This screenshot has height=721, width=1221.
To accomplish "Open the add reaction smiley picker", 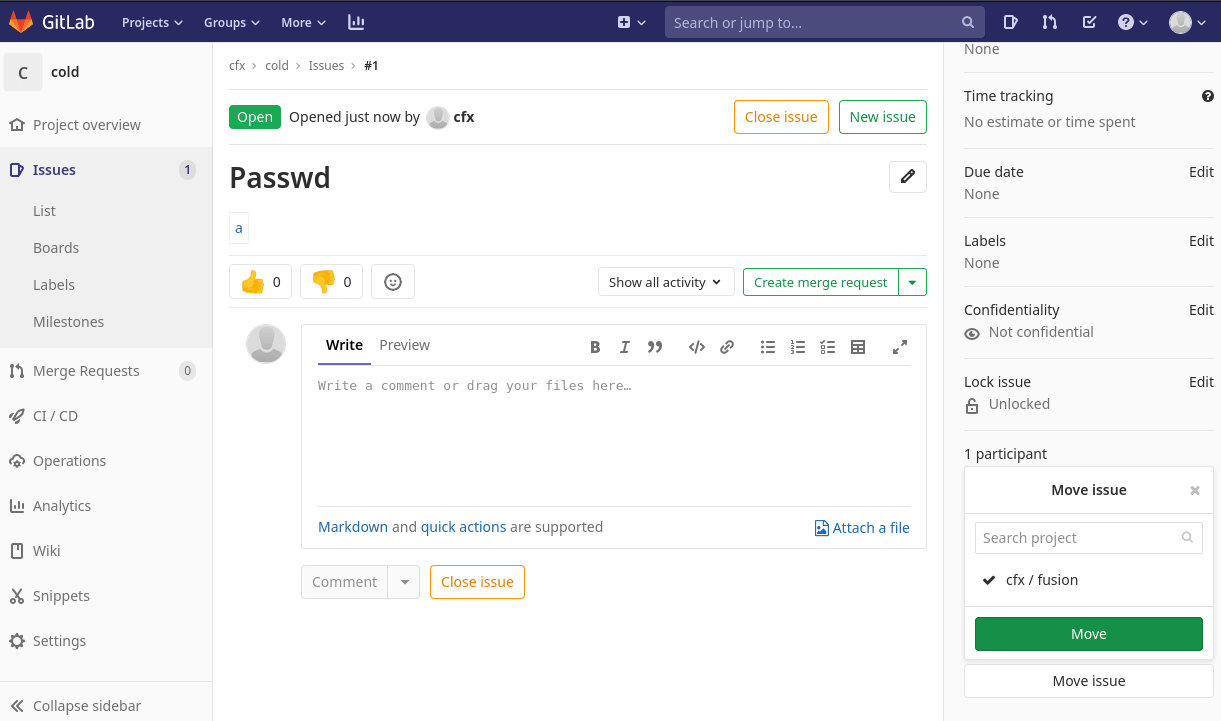I will pos(393,282).
